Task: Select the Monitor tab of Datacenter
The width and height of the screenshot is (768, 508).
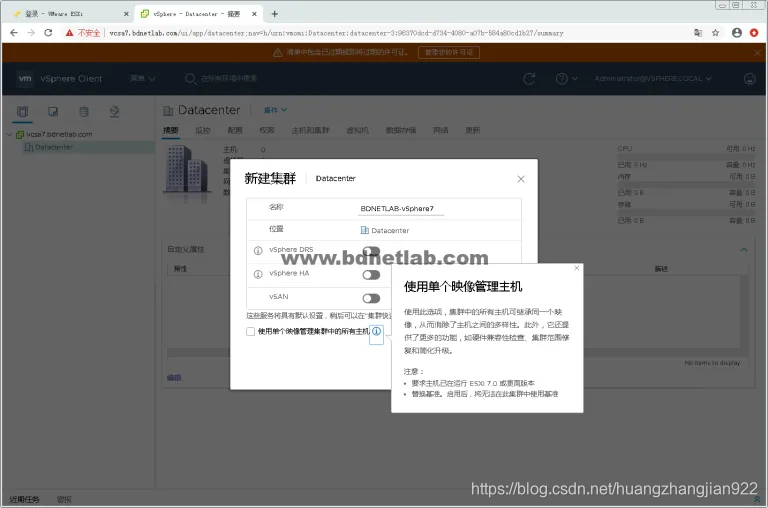Action: [x=203, y=130]
